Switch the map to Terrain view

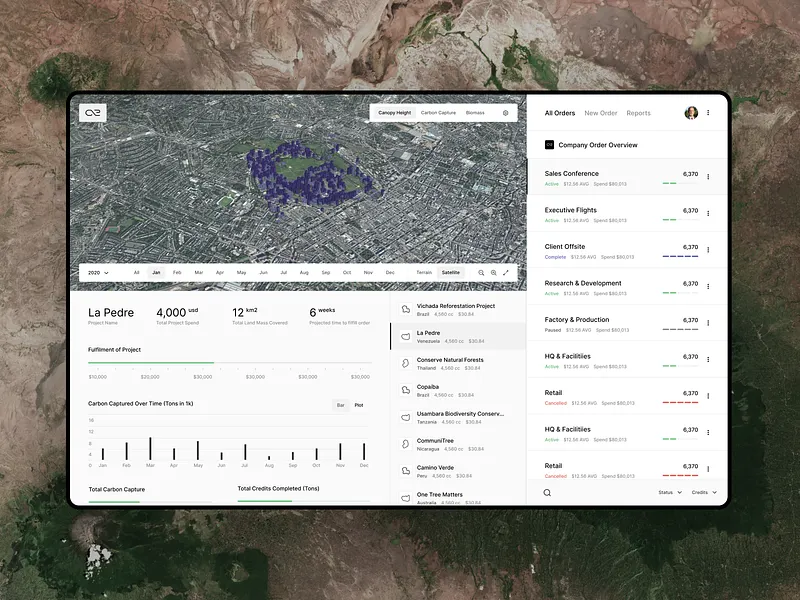421,272
